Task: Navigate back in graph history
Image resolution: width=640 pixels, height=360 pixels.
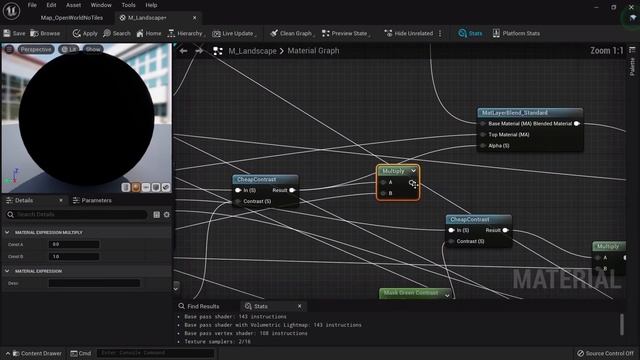Action: point(183,51)
